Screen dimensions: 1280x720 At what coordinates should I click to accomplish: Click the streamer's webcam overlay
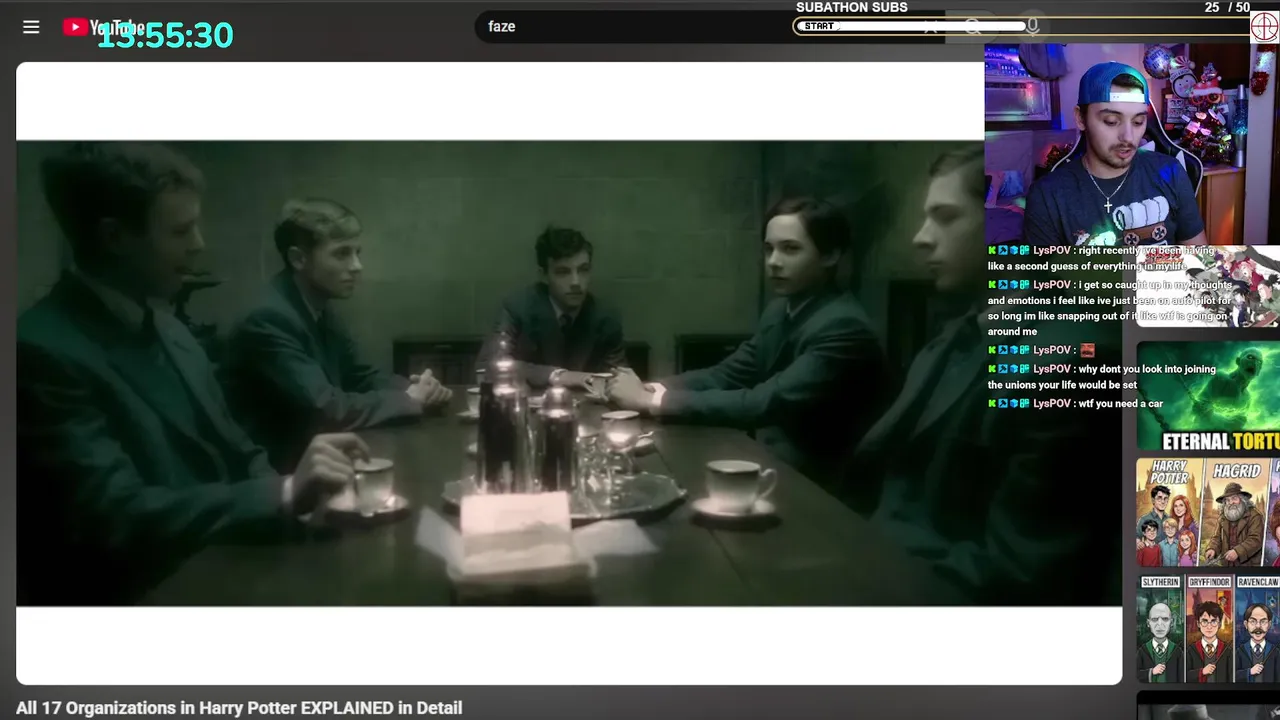click(x=1117, y=144)
